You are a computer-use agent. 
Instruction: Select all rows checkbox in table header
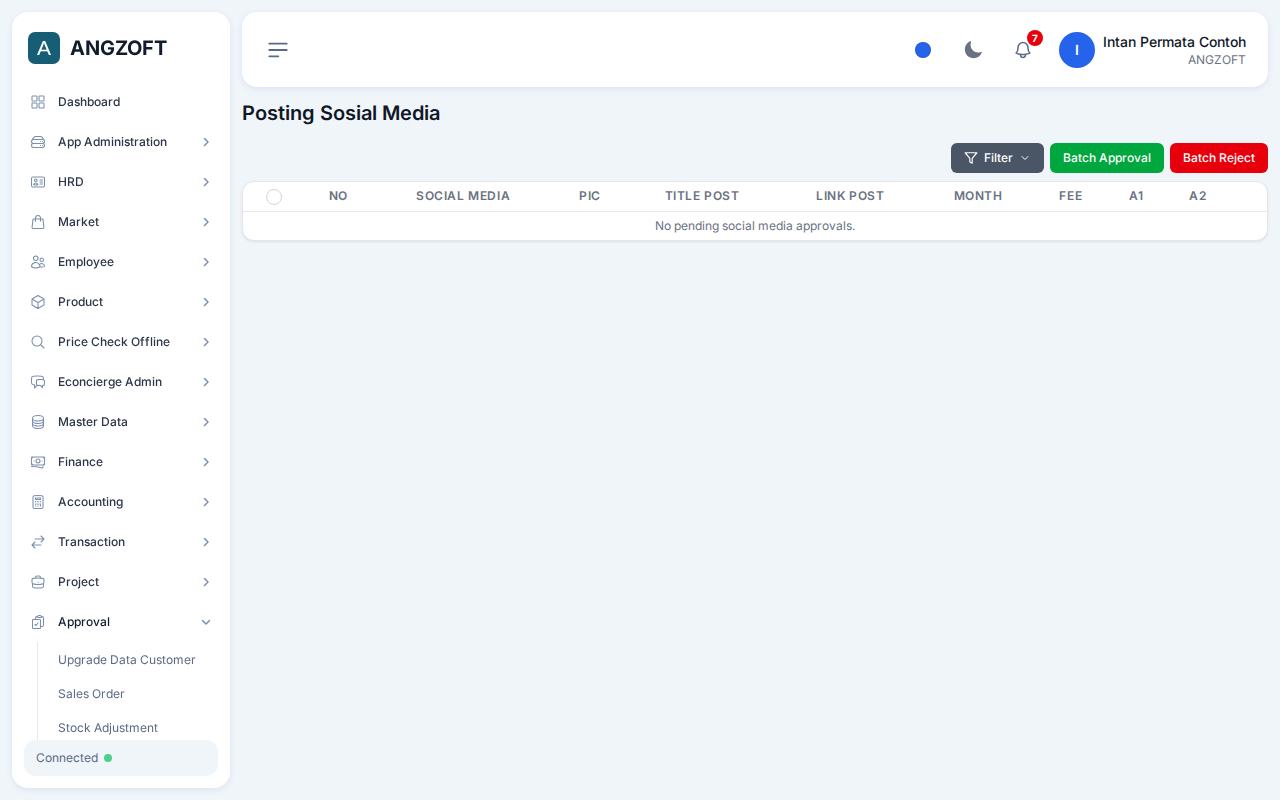click(274, 197)
